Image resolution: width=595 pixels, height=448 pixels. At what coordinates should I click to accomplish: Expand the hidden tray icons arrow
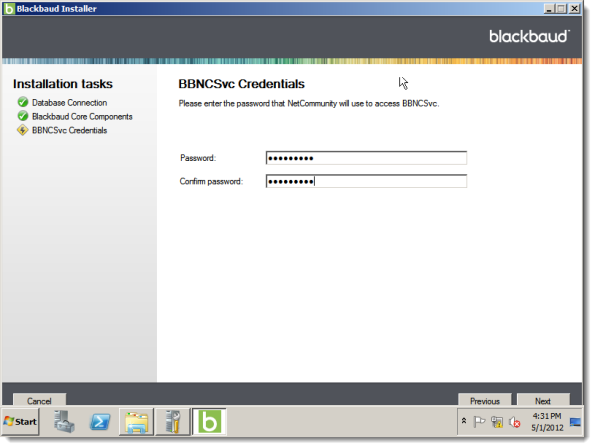pos(464,421)
